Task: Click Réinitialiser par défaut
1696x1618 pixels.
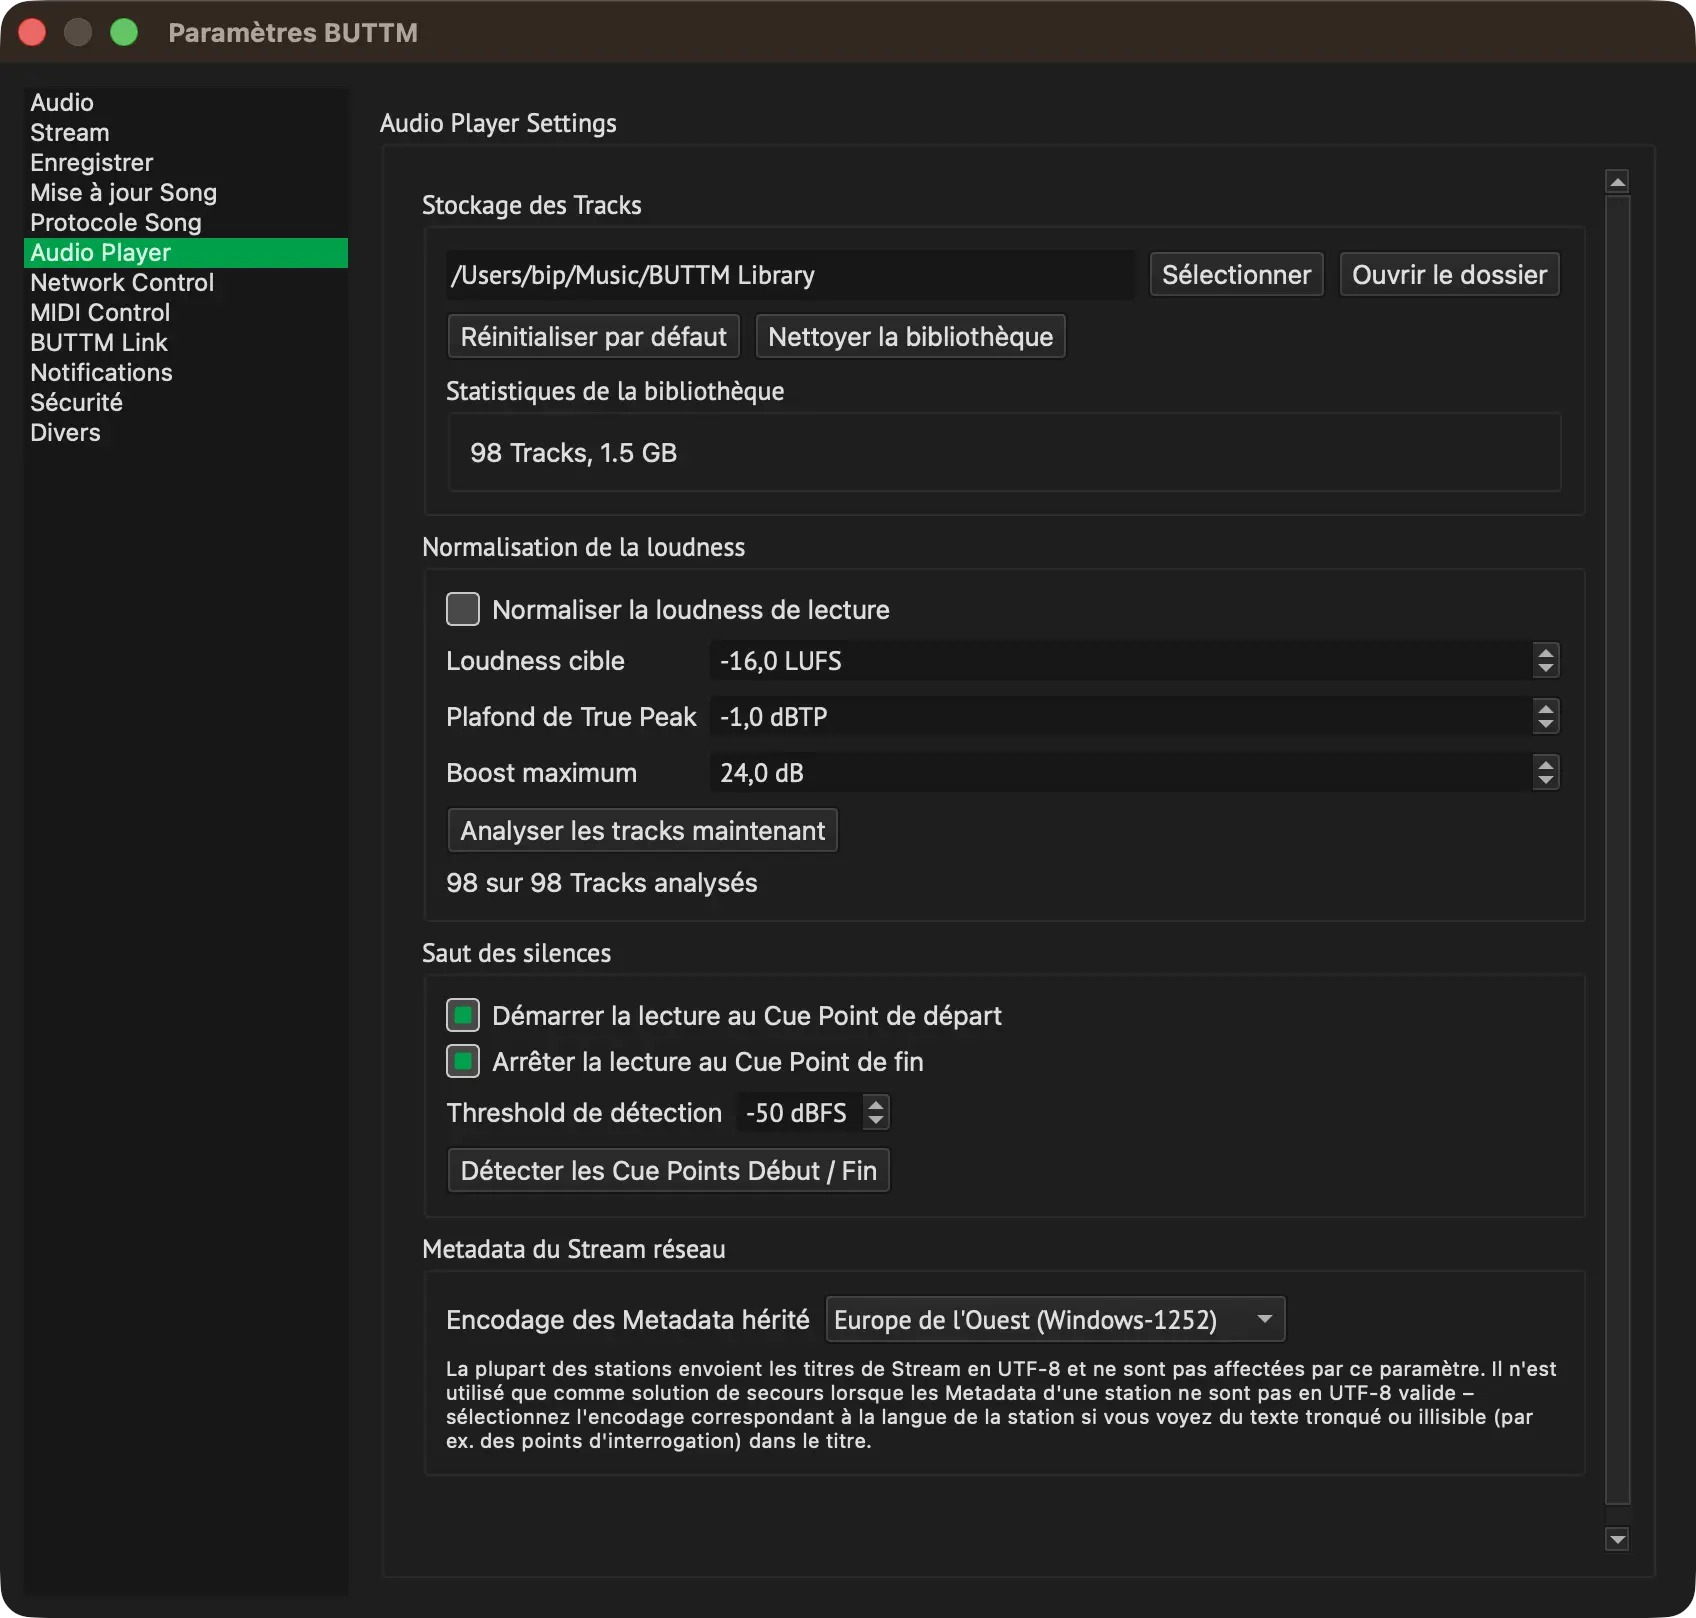Action: [x=594, y=336]
